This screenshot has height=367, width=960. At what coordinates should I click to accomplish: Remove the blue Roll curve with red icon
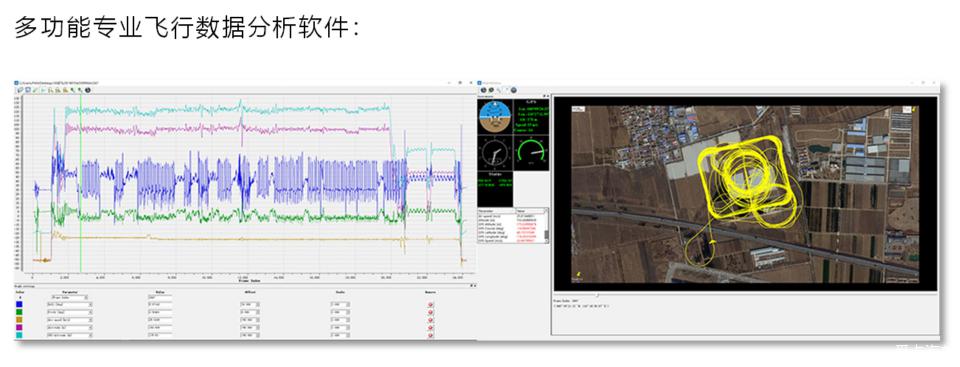pyautogui.click(x=430, y=305)
